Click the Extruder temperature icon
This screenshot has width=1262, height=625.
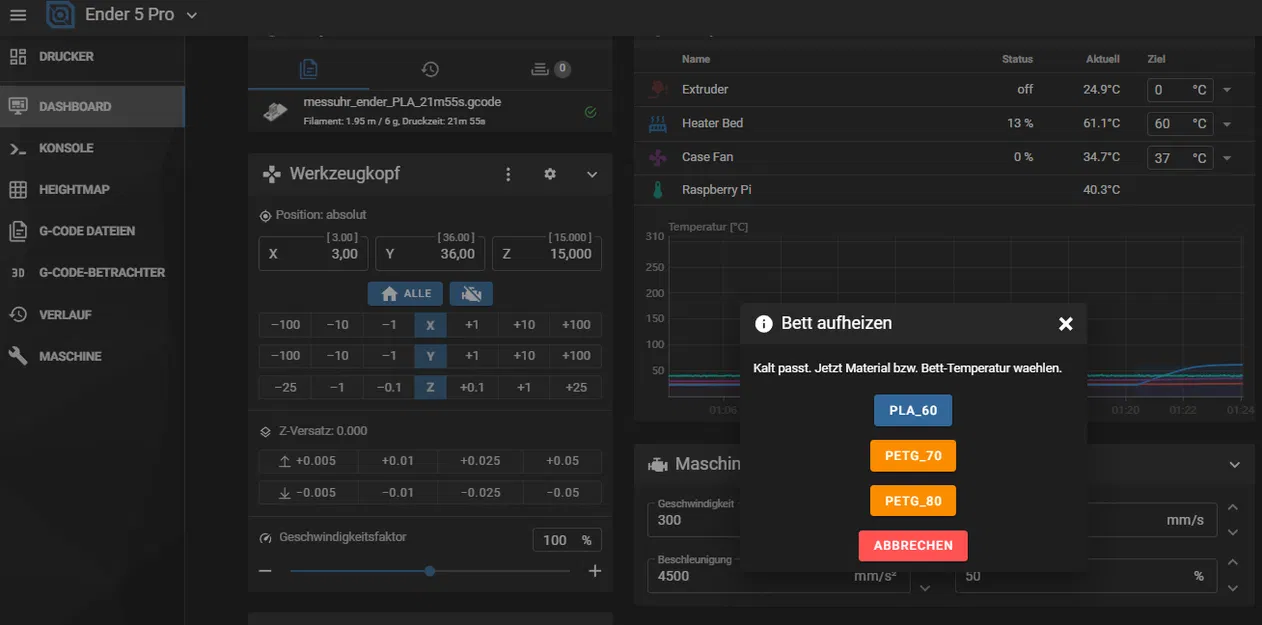pos(657,90)
